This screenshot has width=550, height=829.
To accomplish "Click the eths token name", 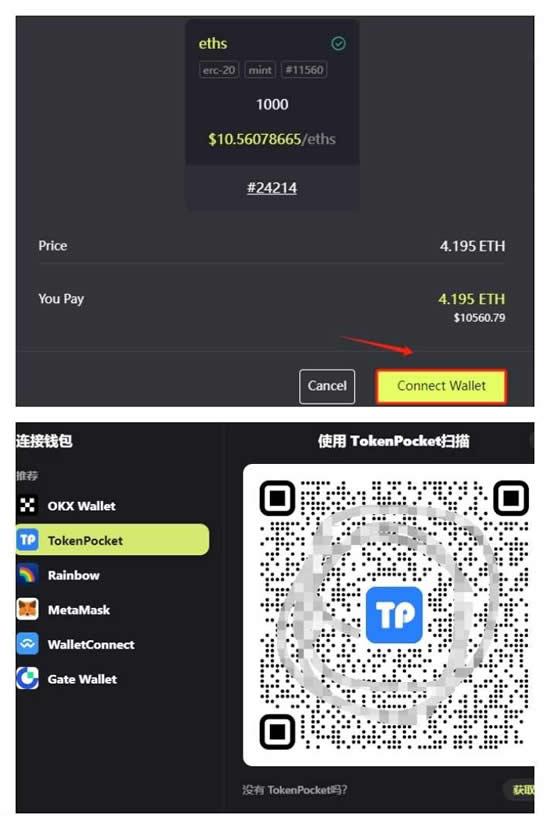I will pos(213,43).
